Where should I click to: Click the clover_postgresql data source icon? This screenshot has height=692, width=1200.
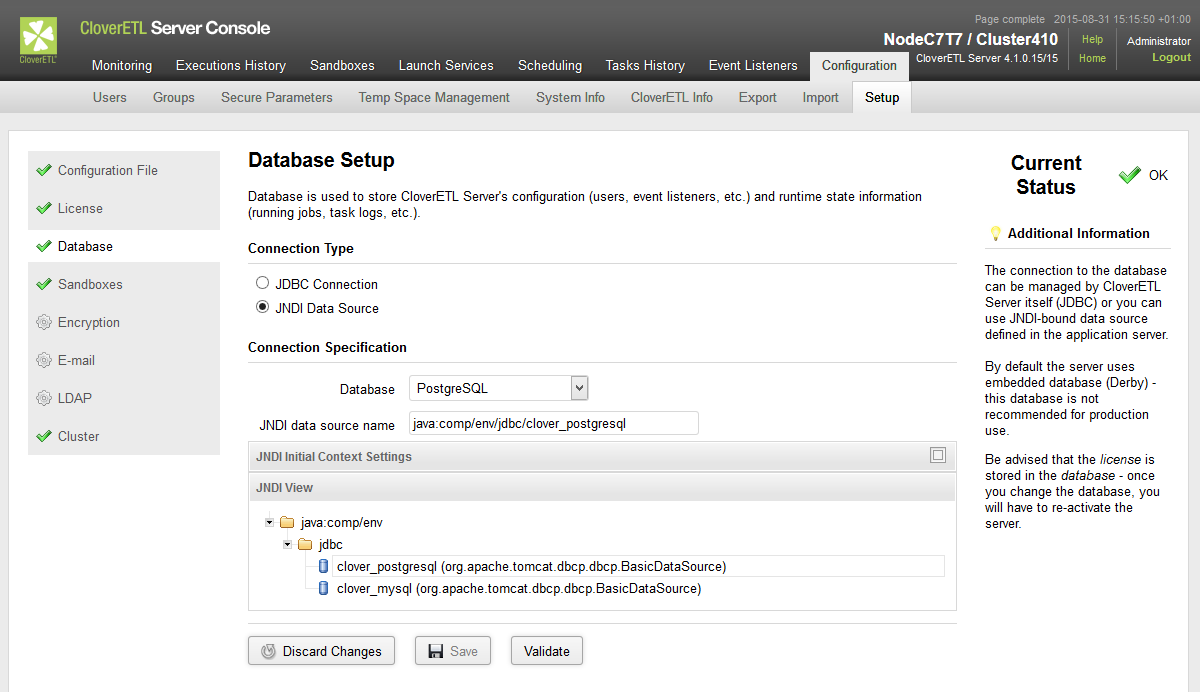pos(324,566)
